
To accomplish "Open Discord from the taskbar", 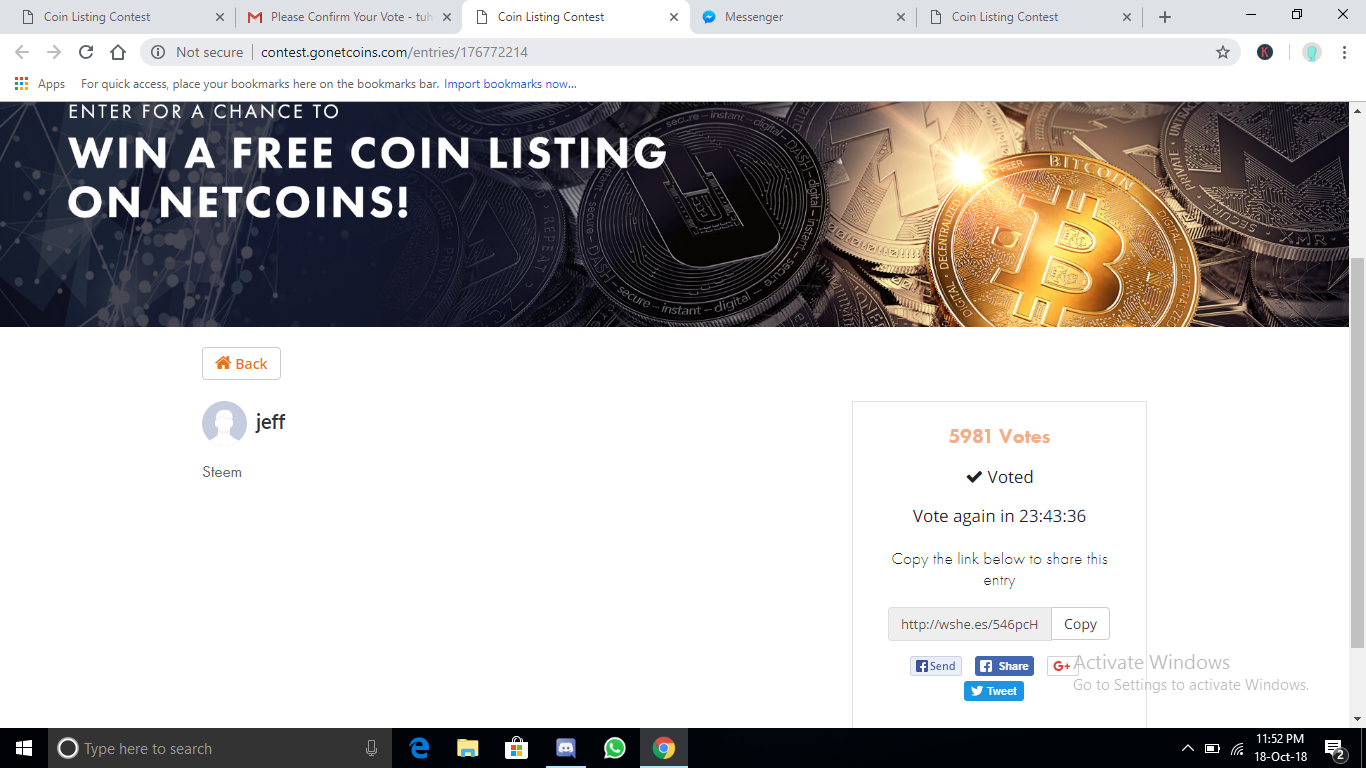I will pos(566,748).
